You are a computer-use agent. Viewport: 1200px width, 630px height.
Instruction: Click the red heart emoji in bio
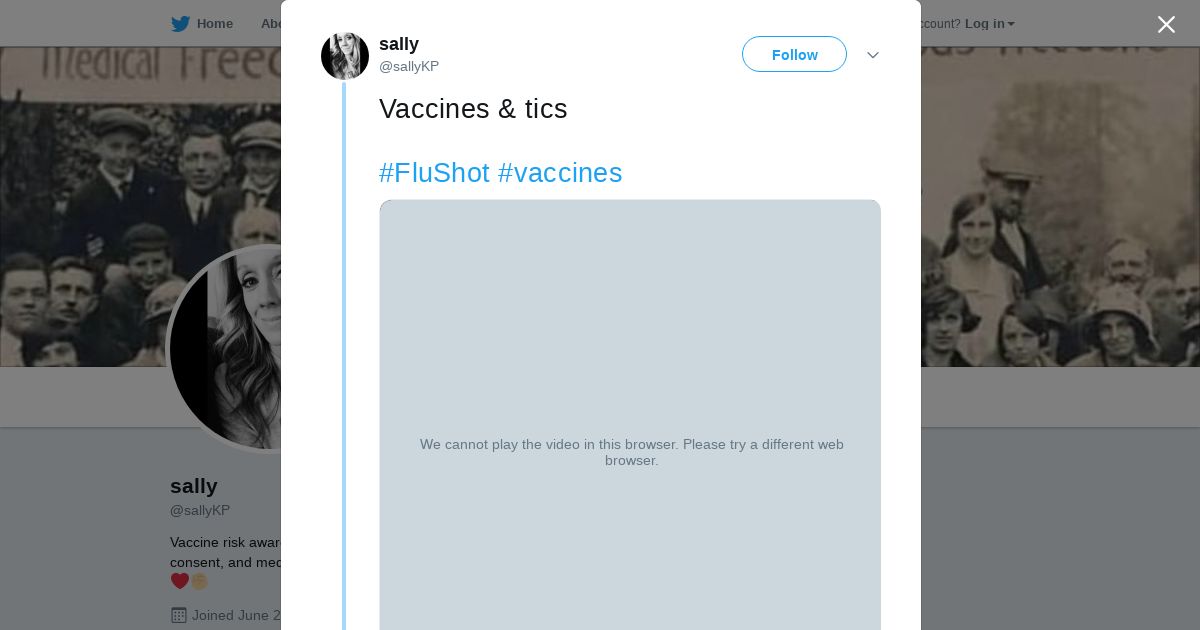(180, 581)
